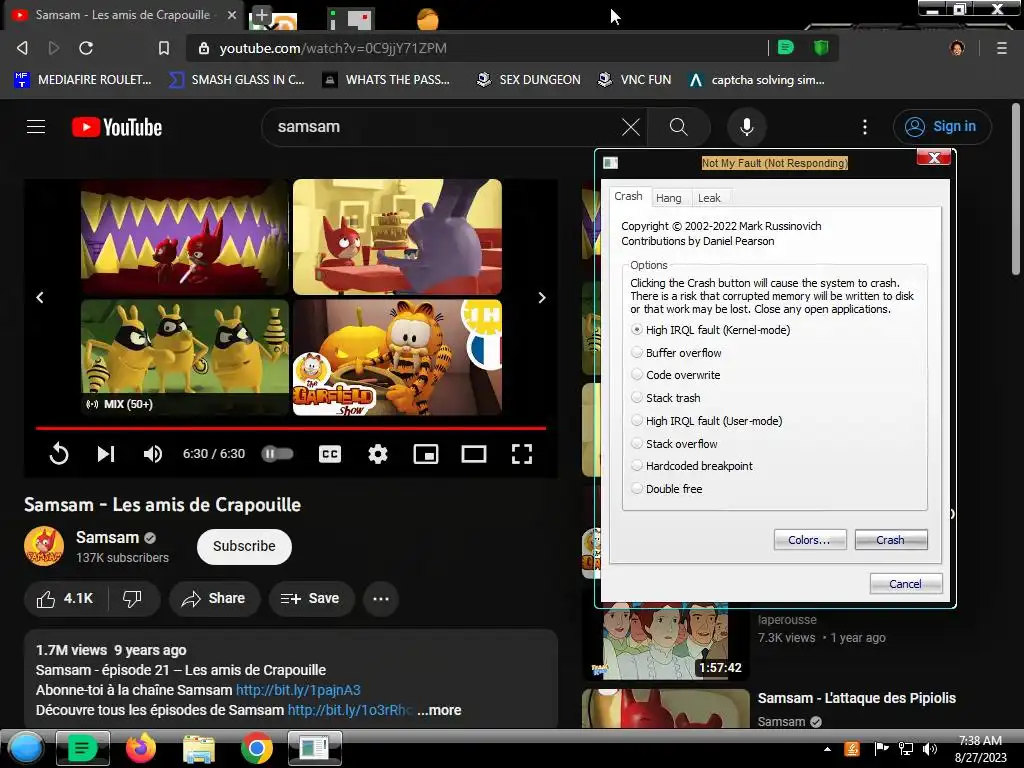1024x768 pixels.
Task: Subscribe to the Samsam channel
Action: coord(244,546)
